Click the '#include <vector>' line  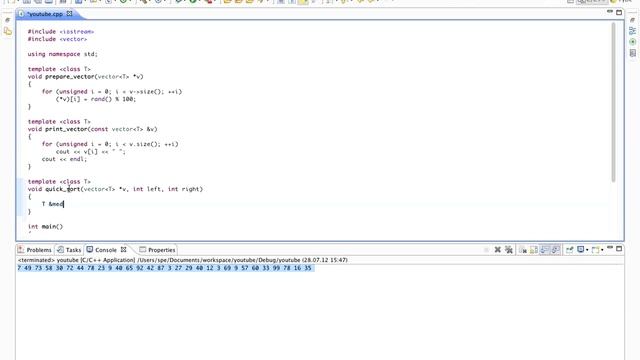57,39
